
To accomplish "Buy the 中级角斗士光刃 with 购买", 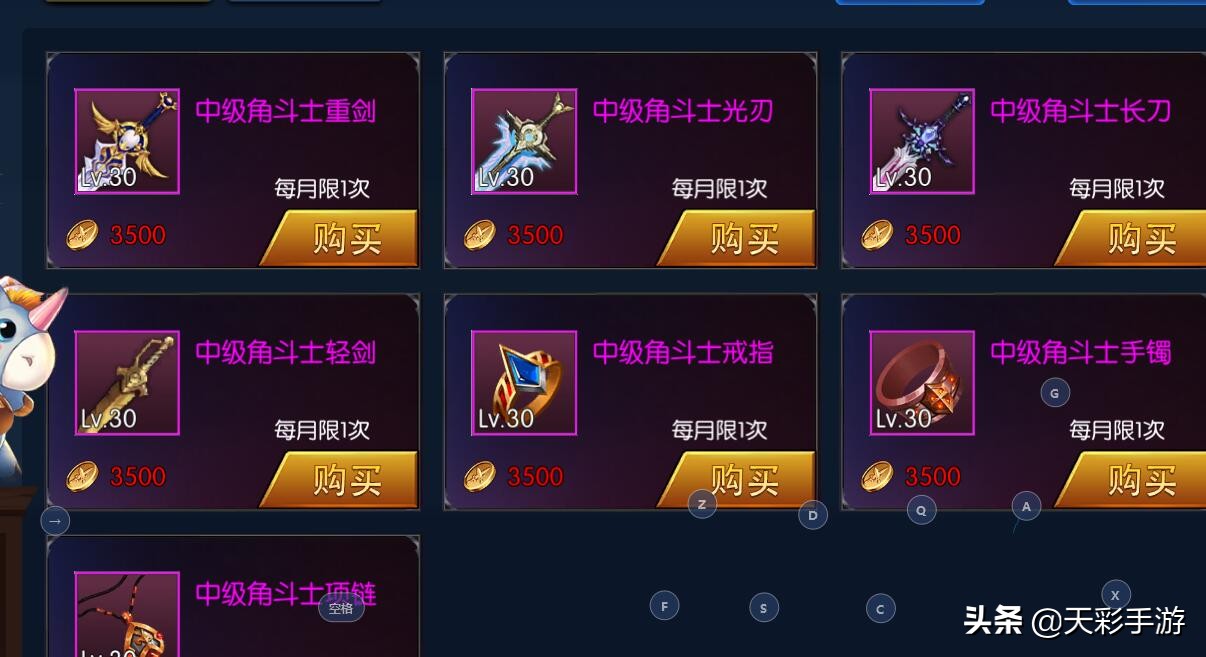I will 737,238.
